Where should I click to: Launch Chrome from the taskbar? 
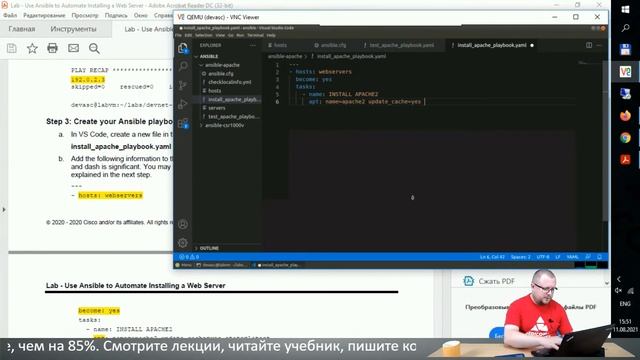[x=625, y=138]
